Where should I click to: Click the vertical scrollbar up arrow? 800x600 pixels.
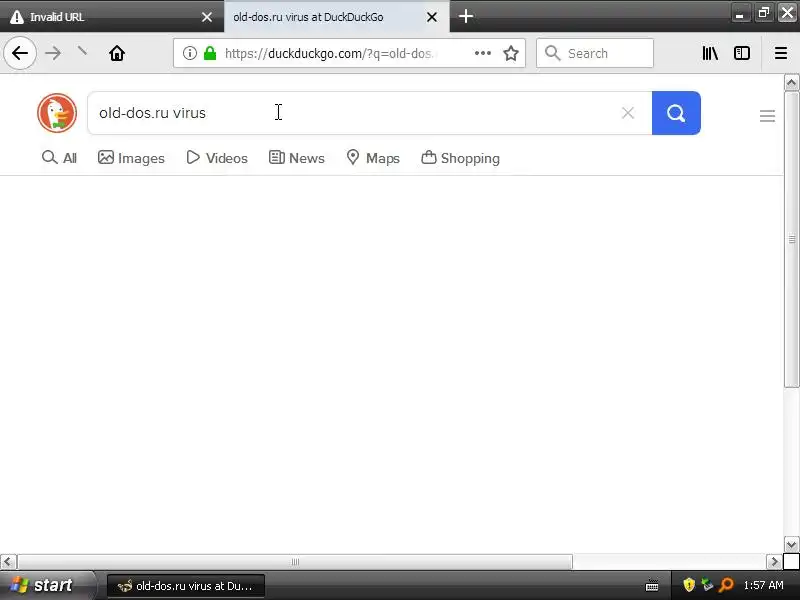click(791, 83)
